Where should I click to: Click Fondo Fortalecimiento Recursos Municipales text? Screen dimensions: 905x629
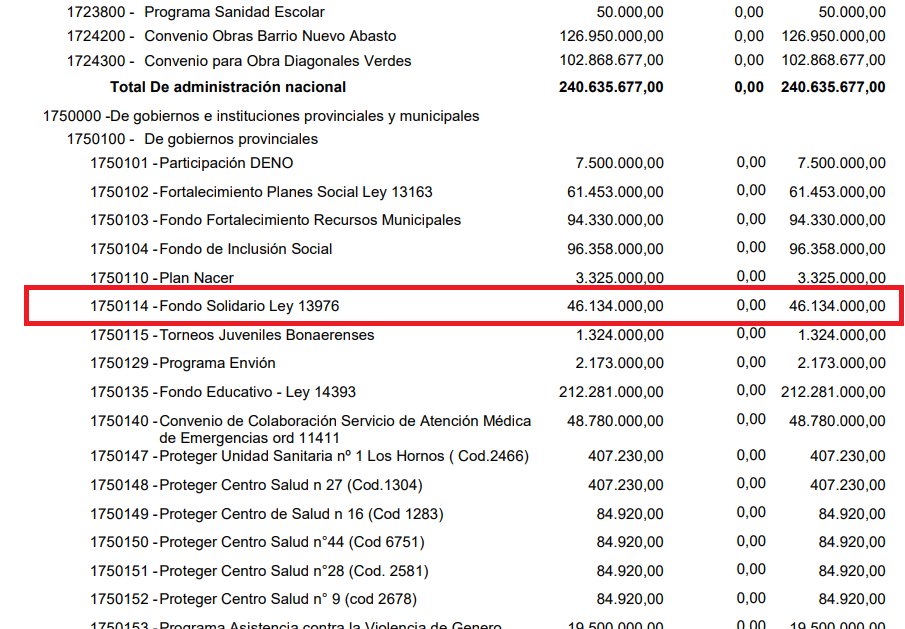tap(310, 220)
